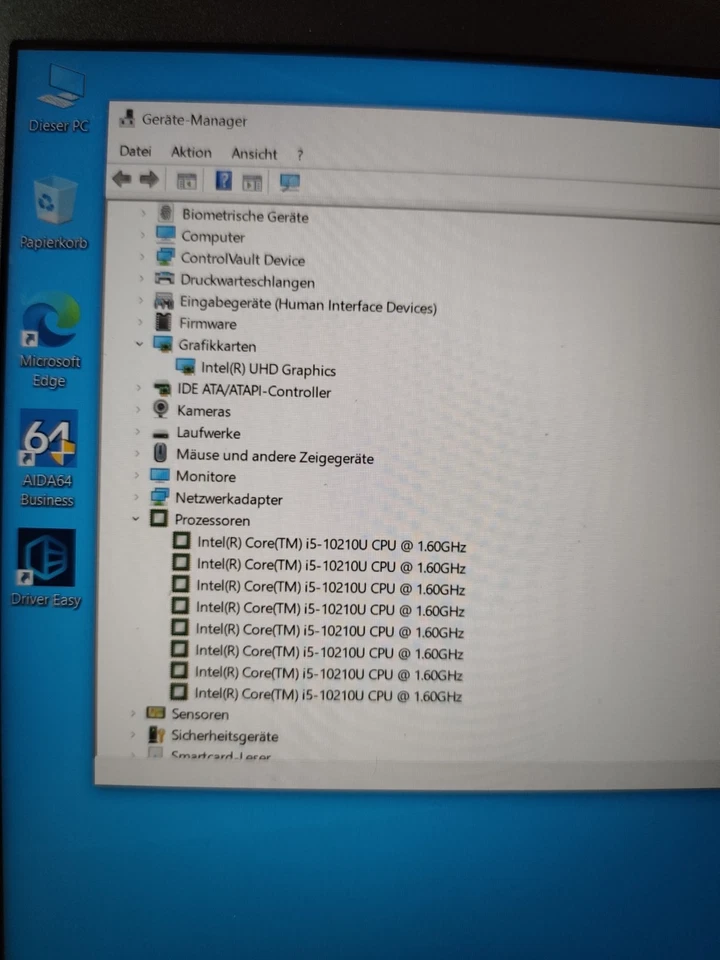The width and height of the screenshot is (720, 960).
Task: Select the Druckwarteschlangen printer icon
Action: coord(164,279)
